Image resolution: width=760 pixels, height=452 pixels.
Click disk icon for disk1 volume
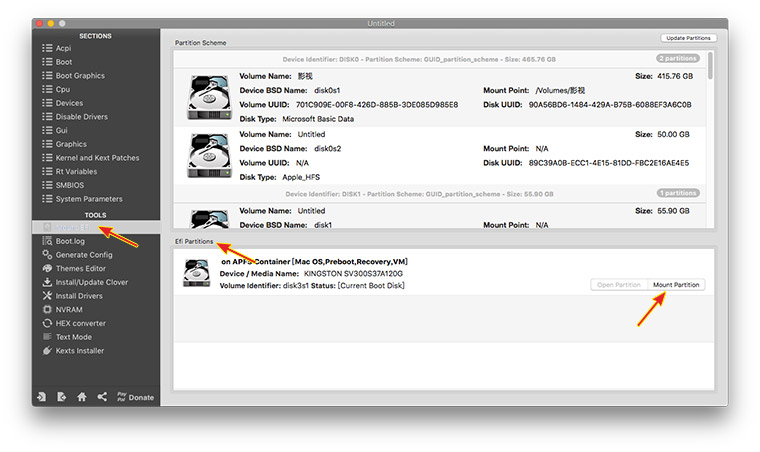tap(209, 218)
